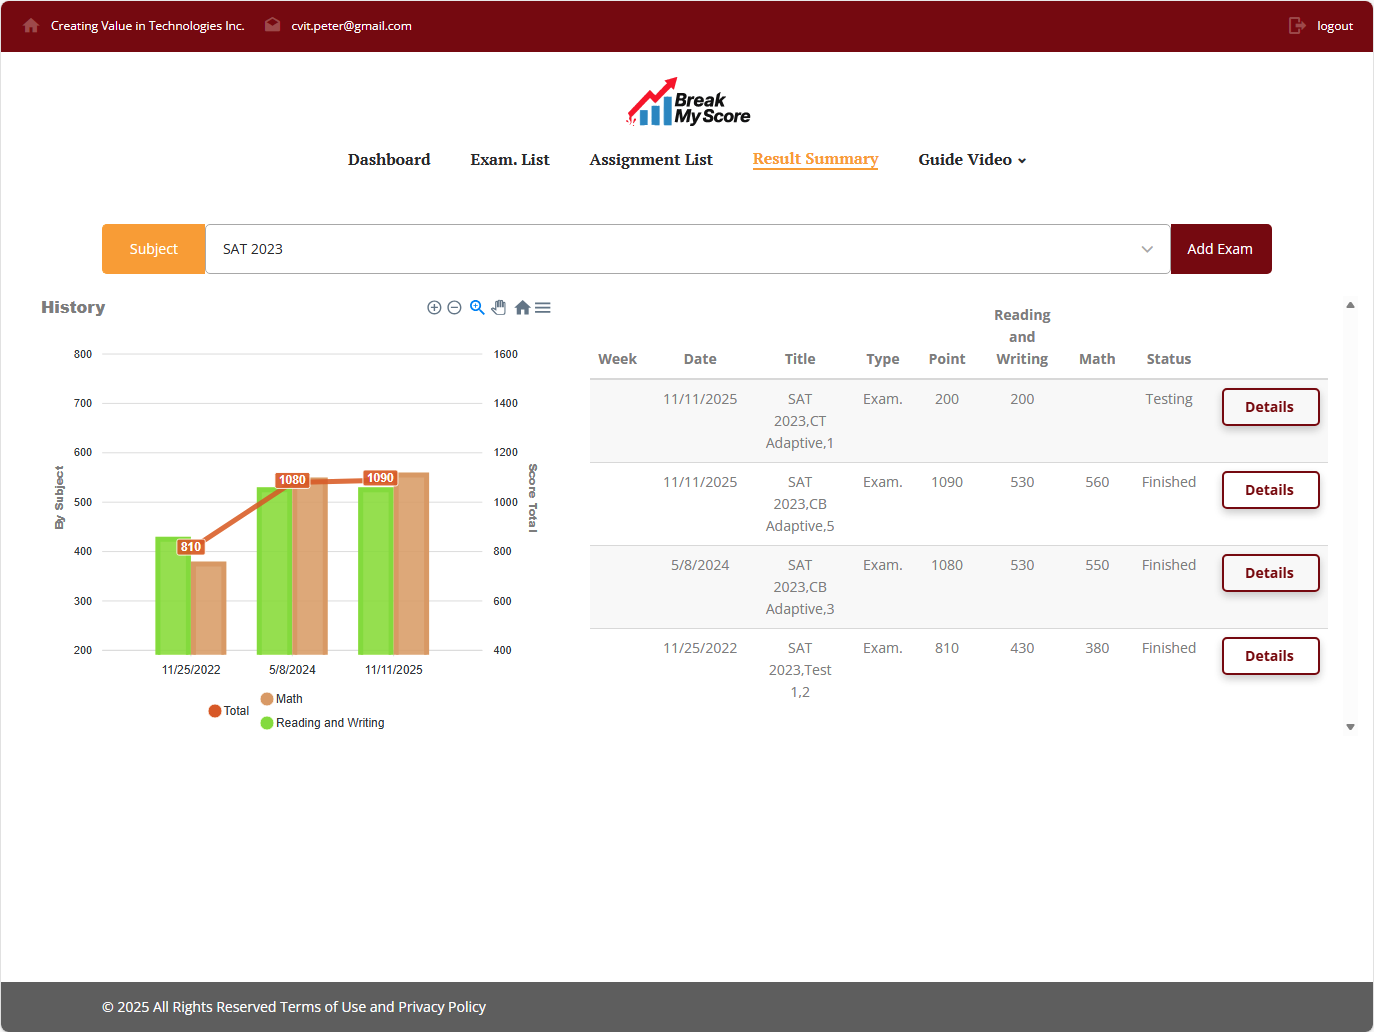Toggle the Total series in chart legend
The width and height of the screenshot is (1374, 1032).
pos(229,711)
